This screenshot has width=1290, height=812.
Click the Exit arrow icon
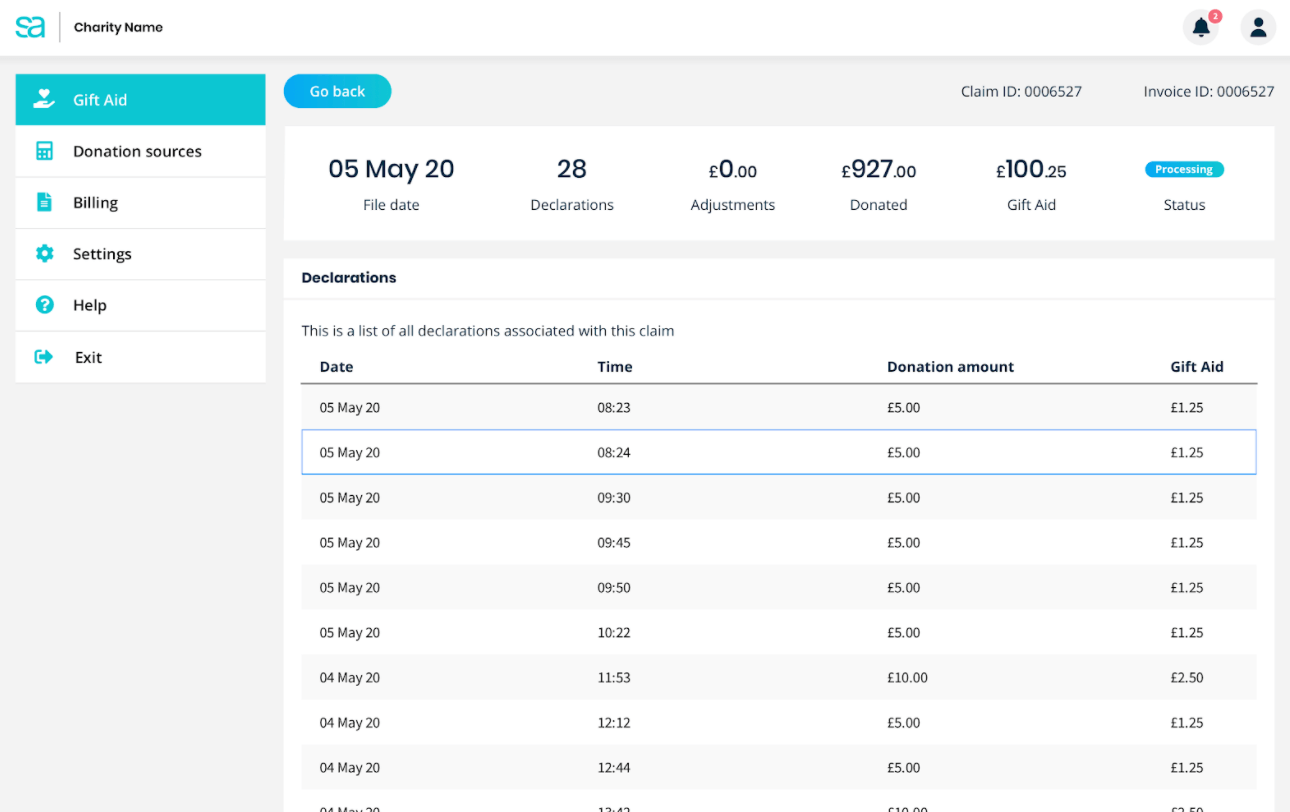[x=44, y=357]
